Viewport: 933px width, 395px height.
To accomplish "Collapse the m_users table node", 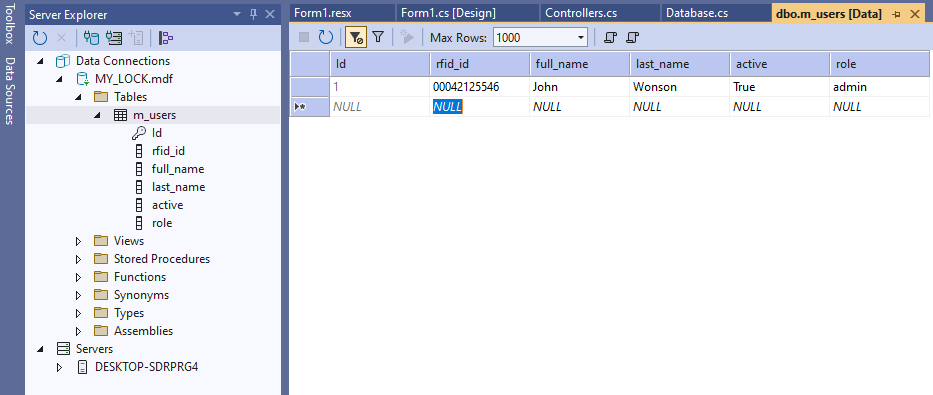I will pos(97,115).
